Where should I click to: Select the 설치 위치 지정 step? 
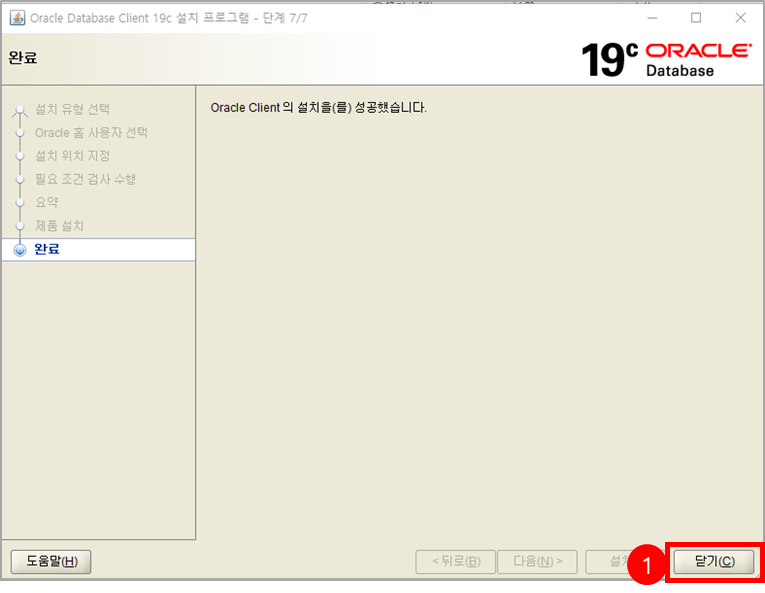click(72, 156)
